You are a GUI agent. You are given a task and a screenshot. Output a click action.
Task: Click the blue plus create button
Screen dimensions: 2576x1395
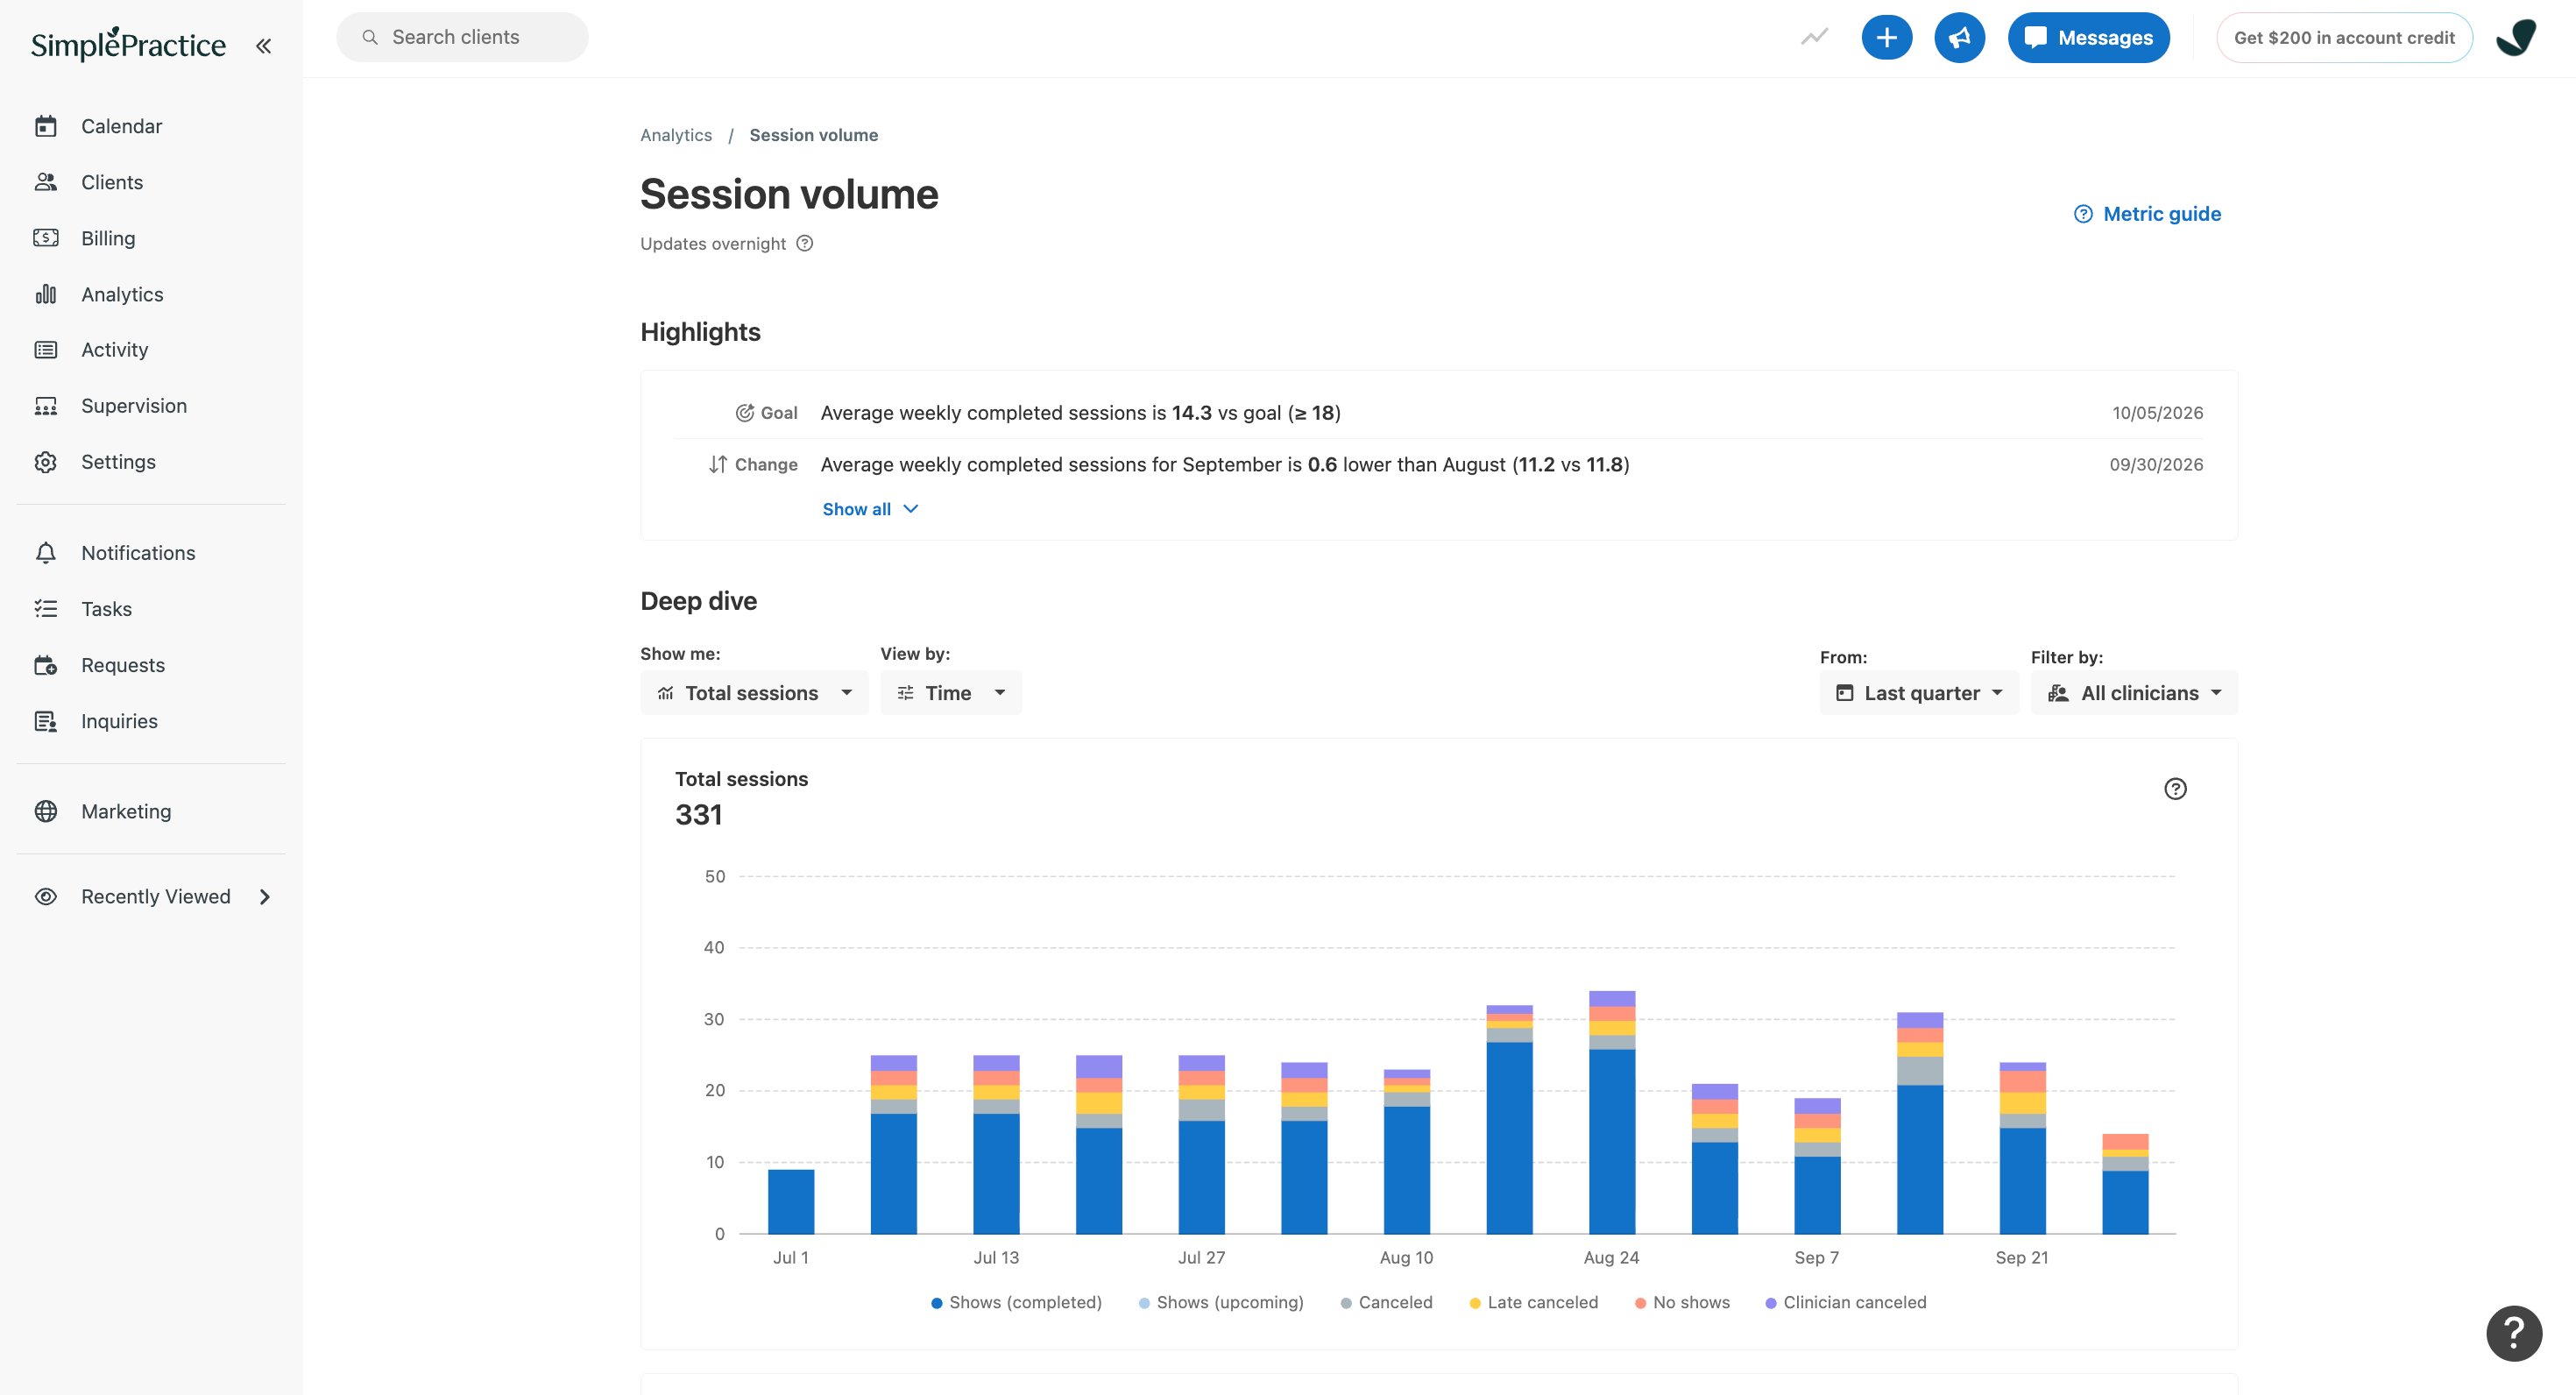tap(1886, 38)
